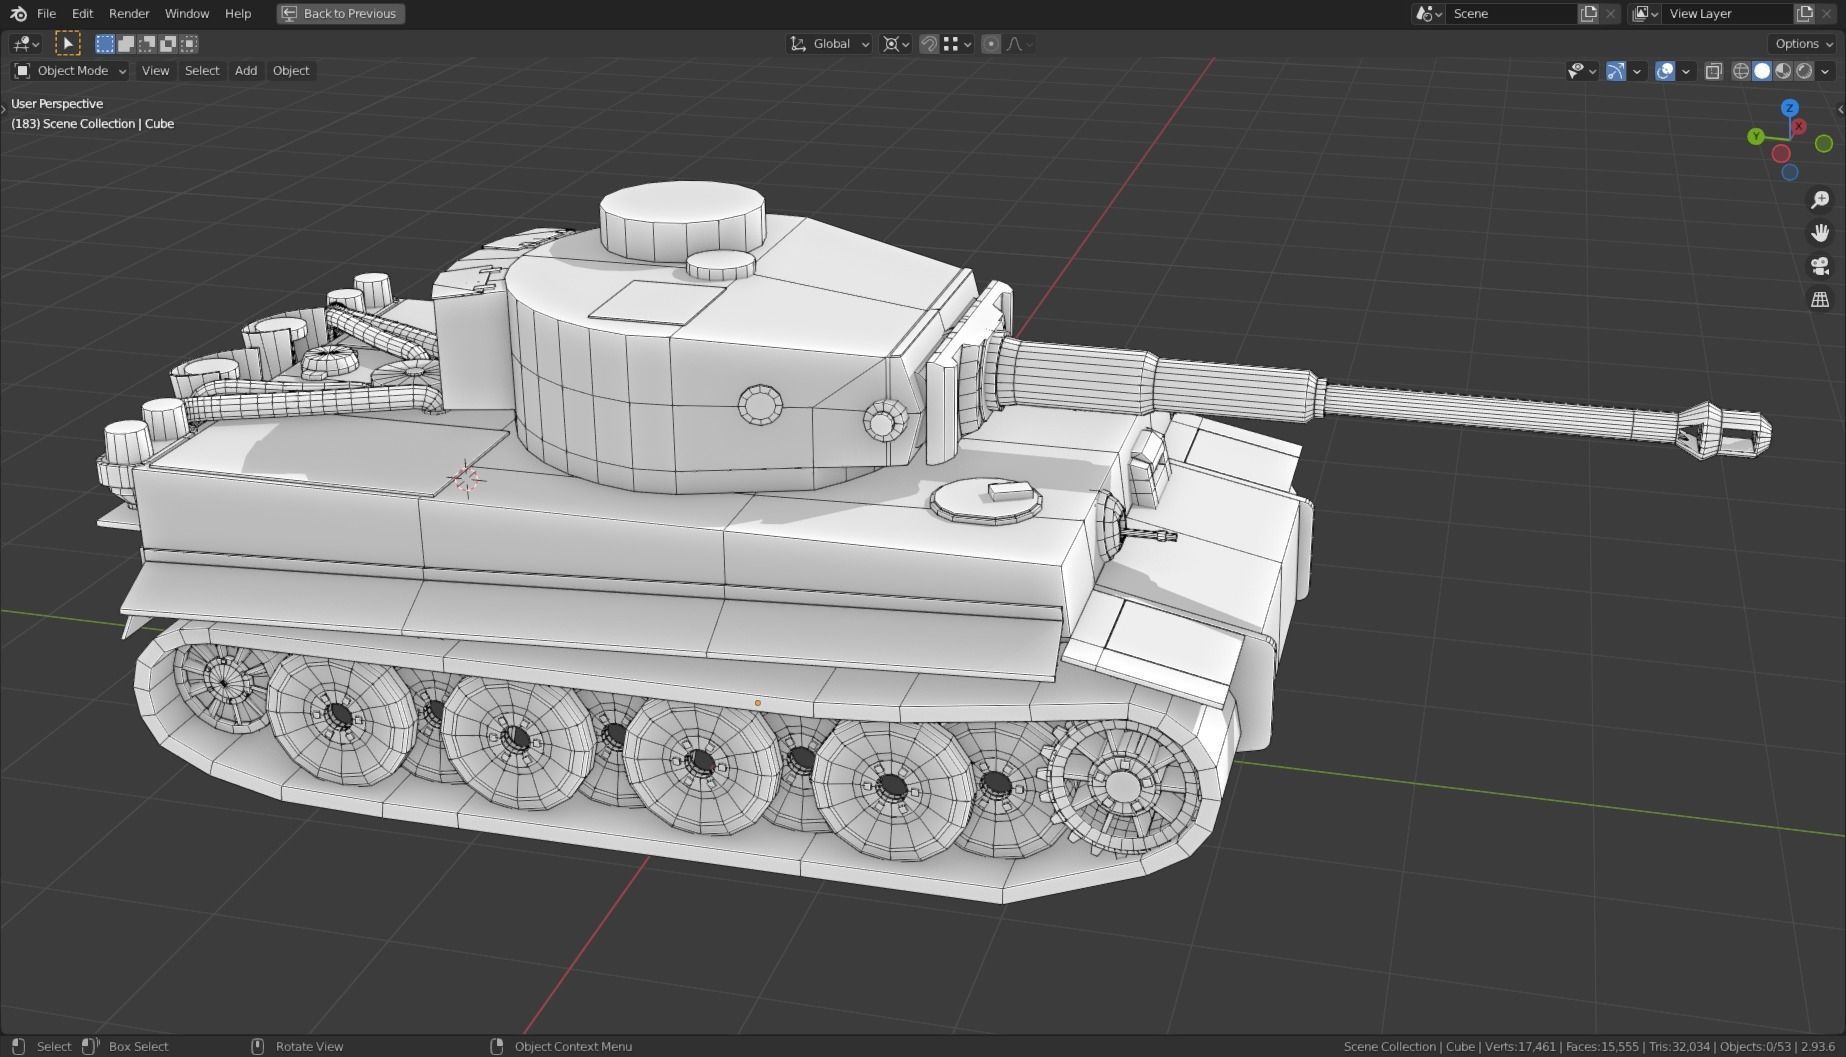The image size is (1846, 1057).
Task: Expand the shading options dropdown arrow
Action: (1825, 71)
